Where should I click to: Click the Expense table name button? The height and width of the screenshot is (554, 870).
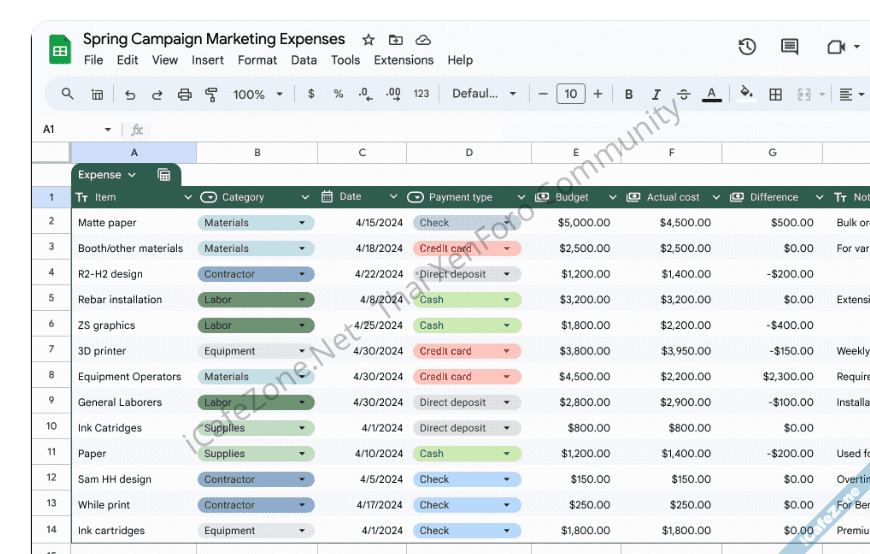point(107,175)
